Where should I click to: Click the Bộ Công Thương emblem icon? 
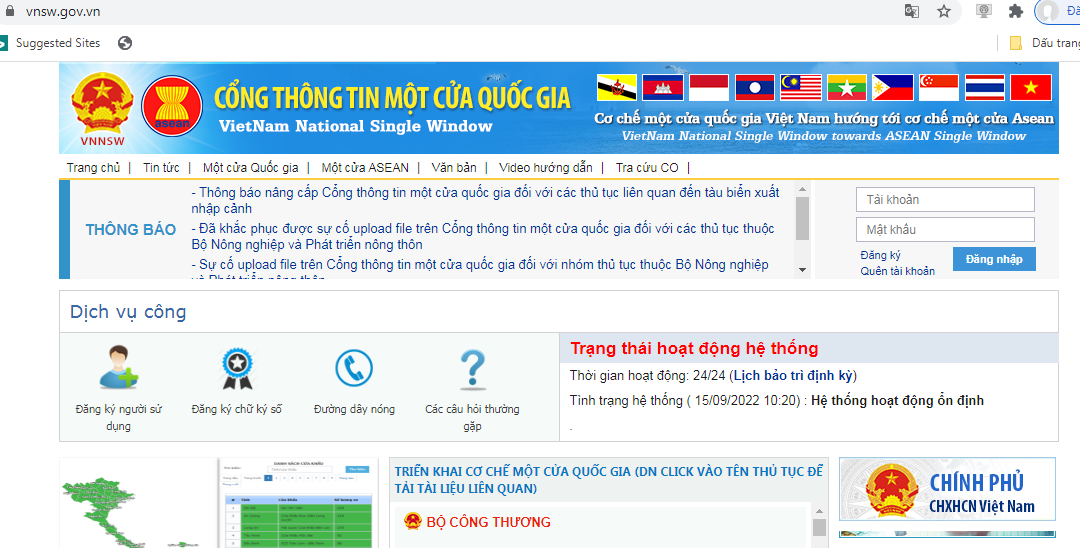413,521
